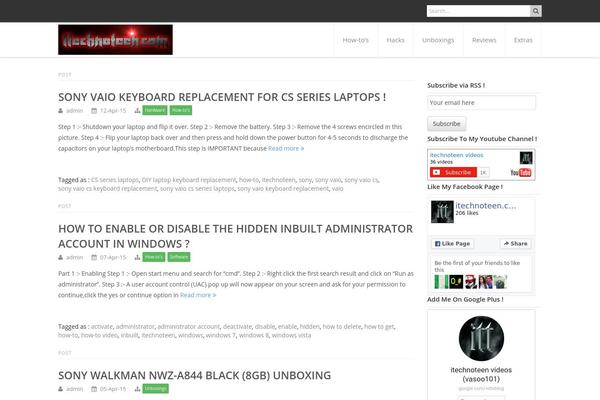The height and width of the screenshot is (400, 600).
Task: Select How-to's tag on Sony Vaio post
Action: coord(181,110)
